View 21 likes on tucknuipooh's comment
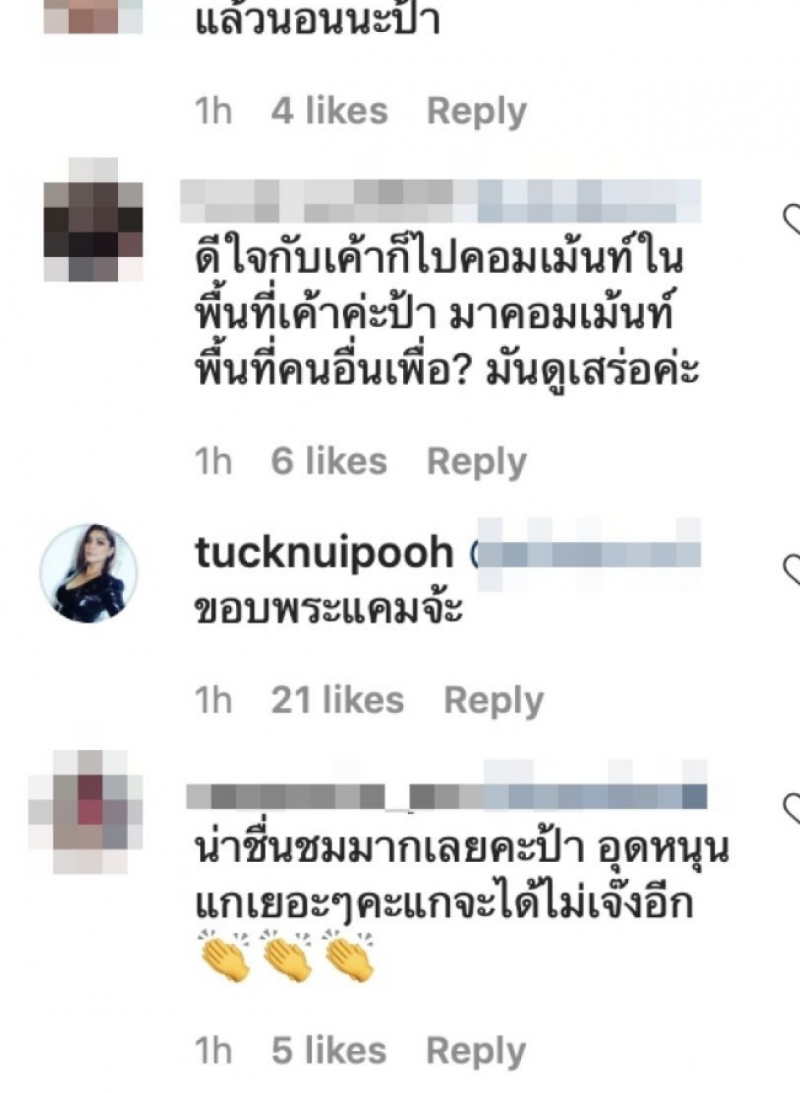Viewport: 800px width, 1093px height. point(337,701)
